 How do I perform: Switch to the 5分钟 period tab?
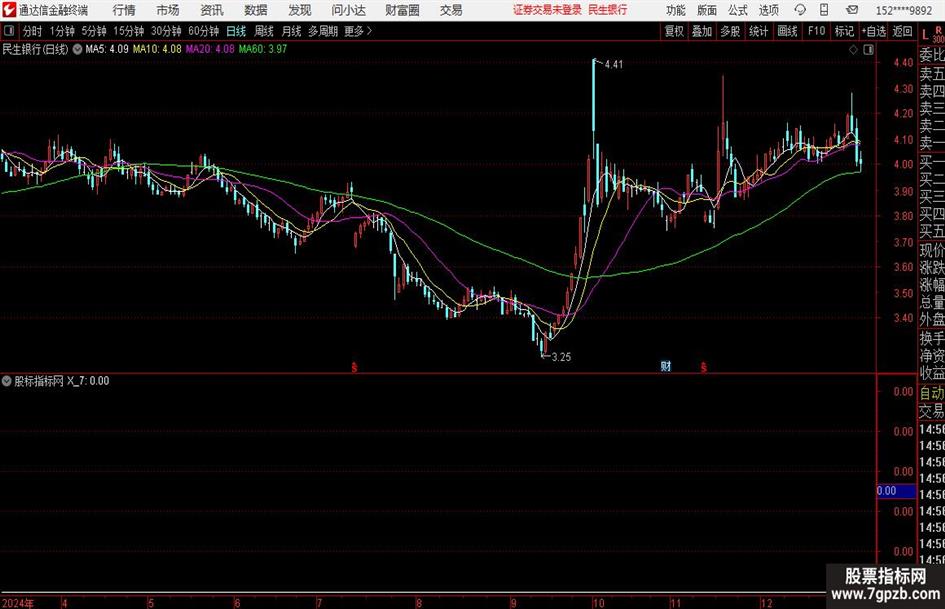(94, 31)
